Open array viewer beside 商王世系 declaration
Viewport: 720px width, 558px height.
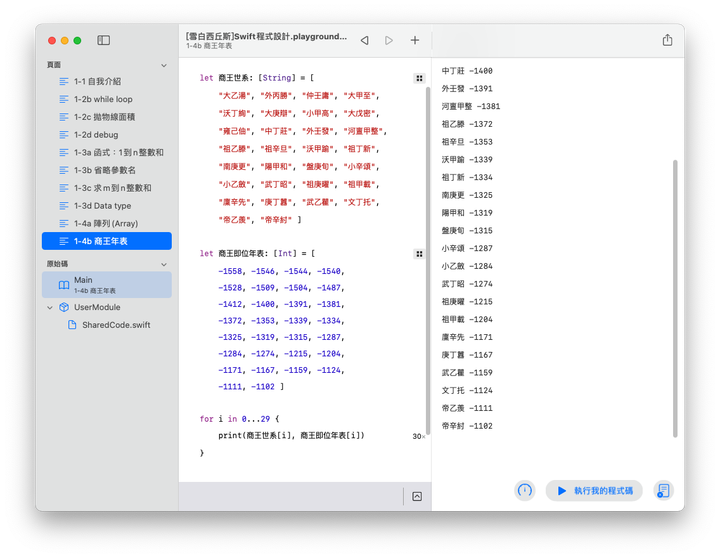419,78
